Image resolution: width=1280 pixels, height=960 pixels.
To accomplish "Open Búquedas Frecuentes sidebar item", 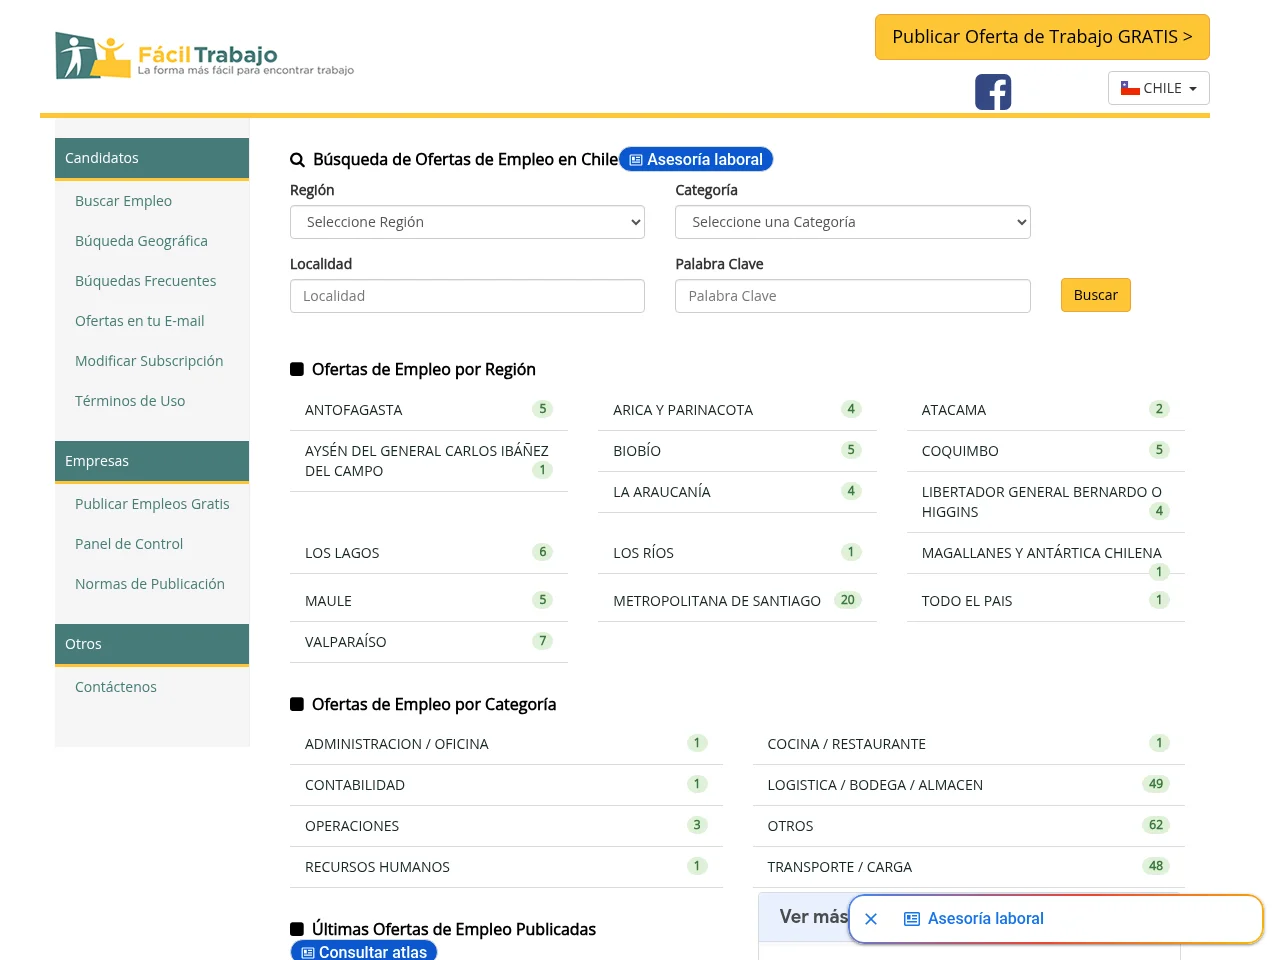I will (x=146, y=281).
